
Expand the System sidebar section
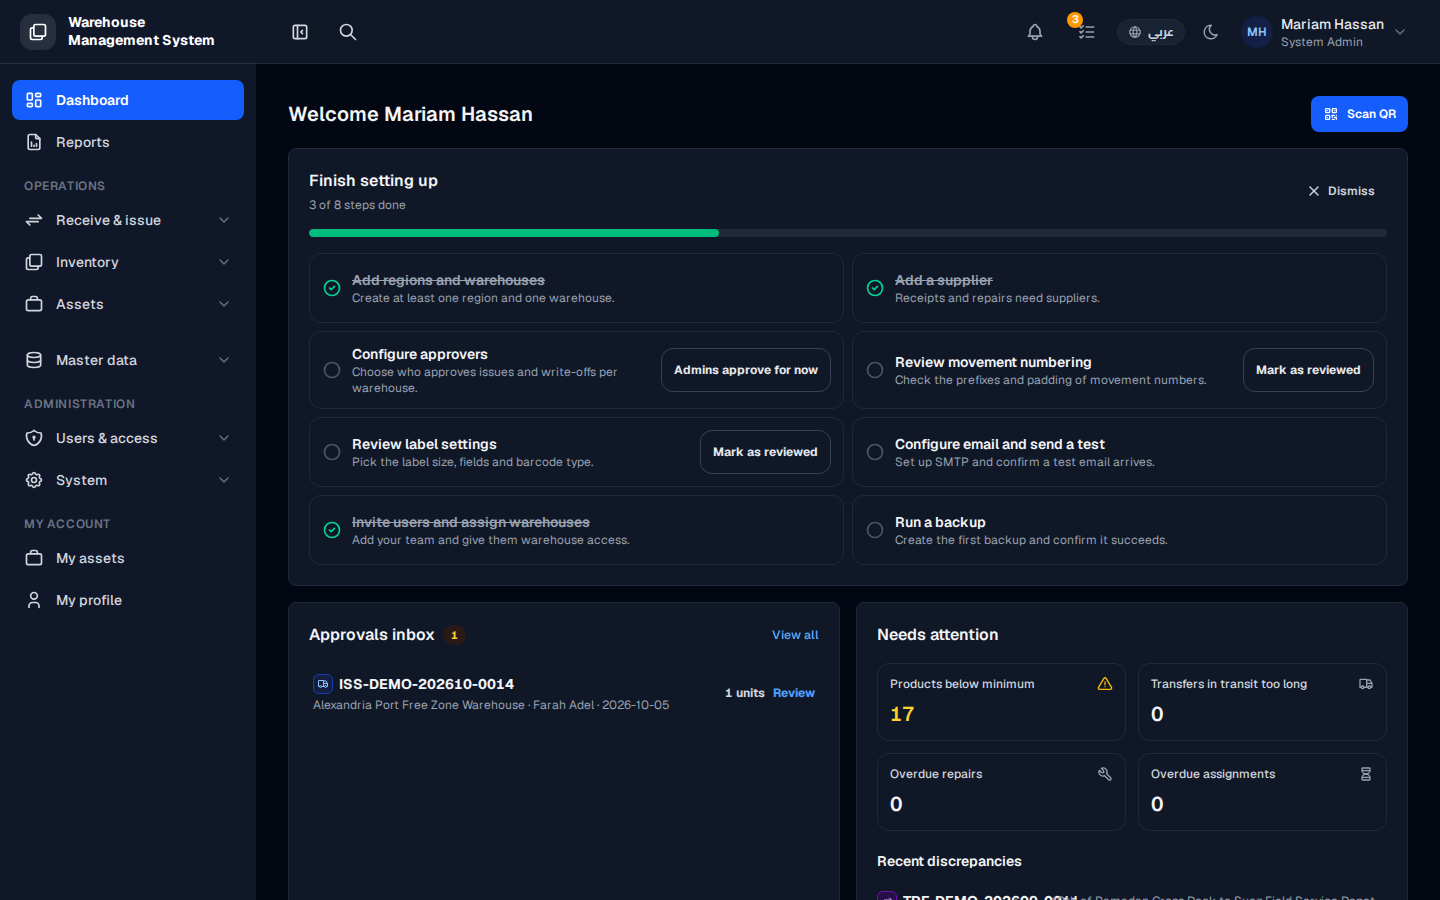[128, 480]
